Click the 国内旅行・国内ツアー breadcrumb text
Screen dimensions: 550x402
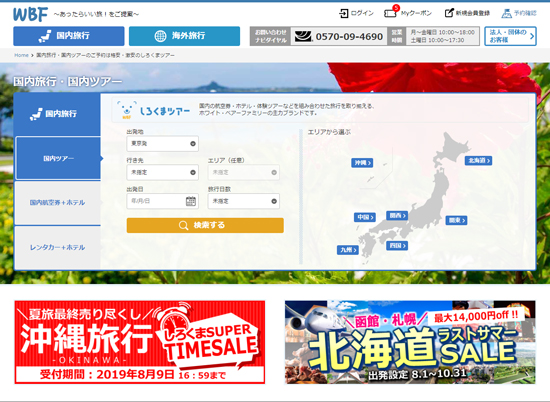point(105,55)
